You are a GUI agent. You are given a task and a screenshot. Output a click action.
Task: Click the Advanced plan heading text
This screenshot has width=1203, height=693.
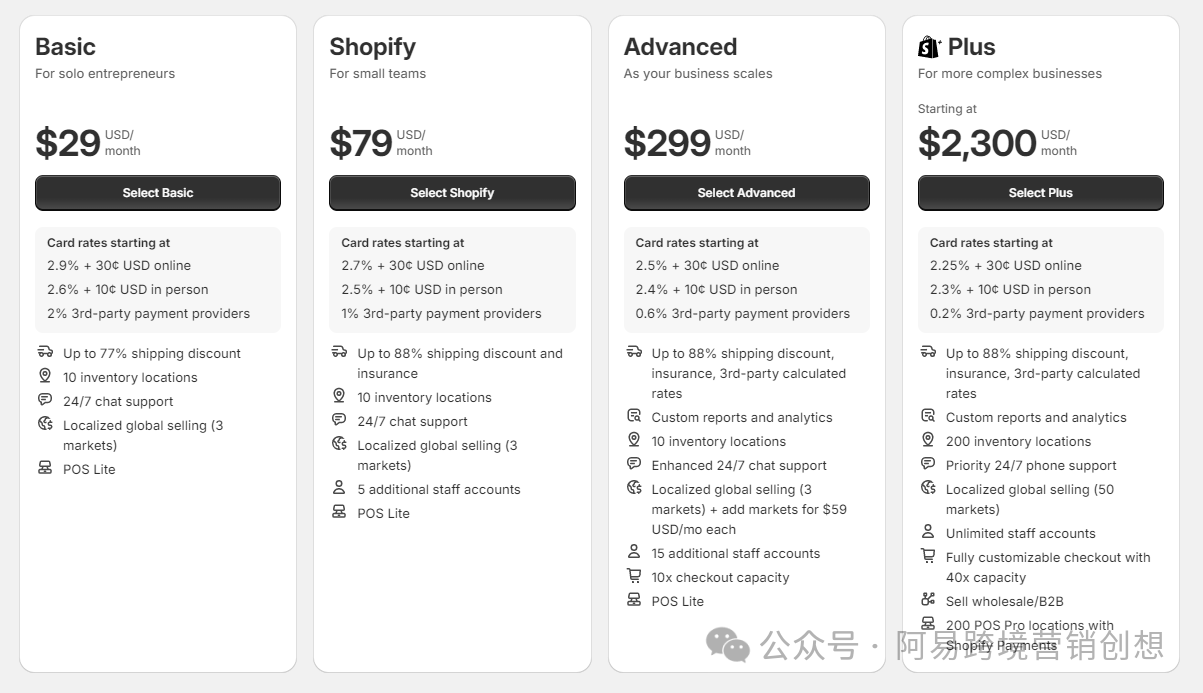point(680,47)
